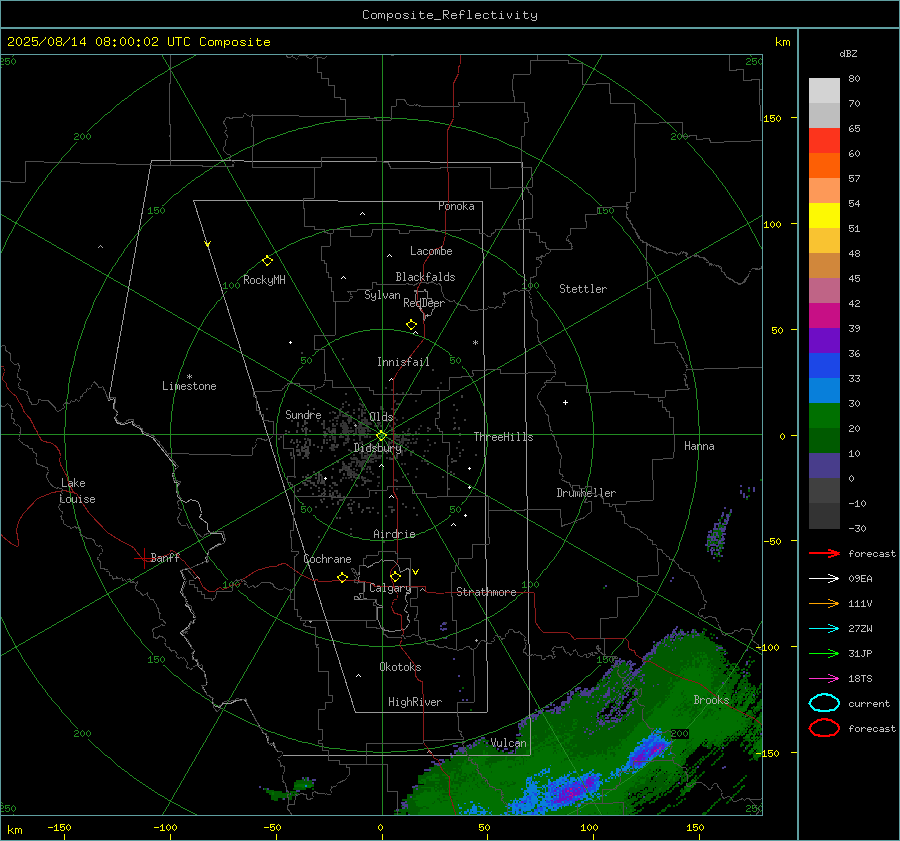Click the yellow diamond marker below RedDeer

pyautogui.click(x=412, y=325)
